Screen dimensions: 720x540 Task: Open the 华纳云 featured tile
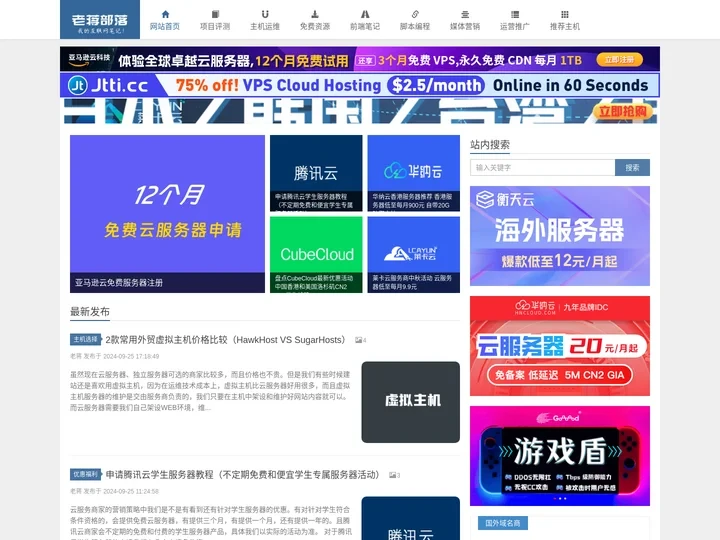click(x=414, y=173)
